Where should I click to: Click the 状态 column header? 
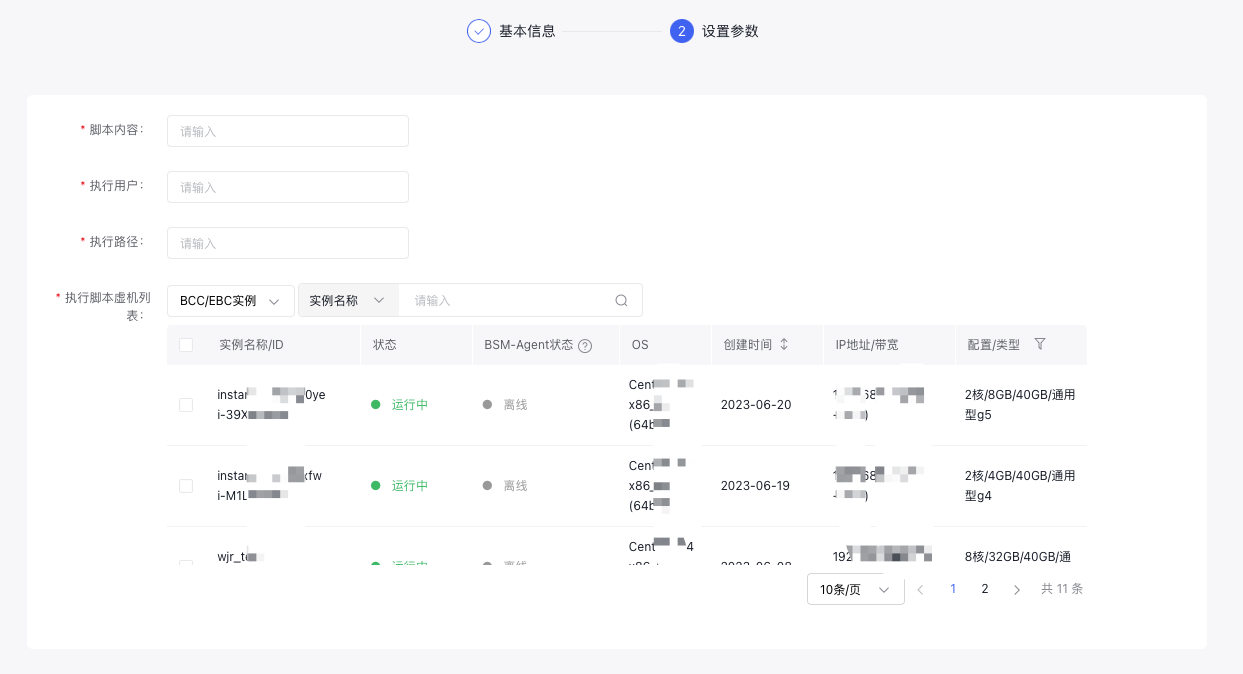(385, 345)
